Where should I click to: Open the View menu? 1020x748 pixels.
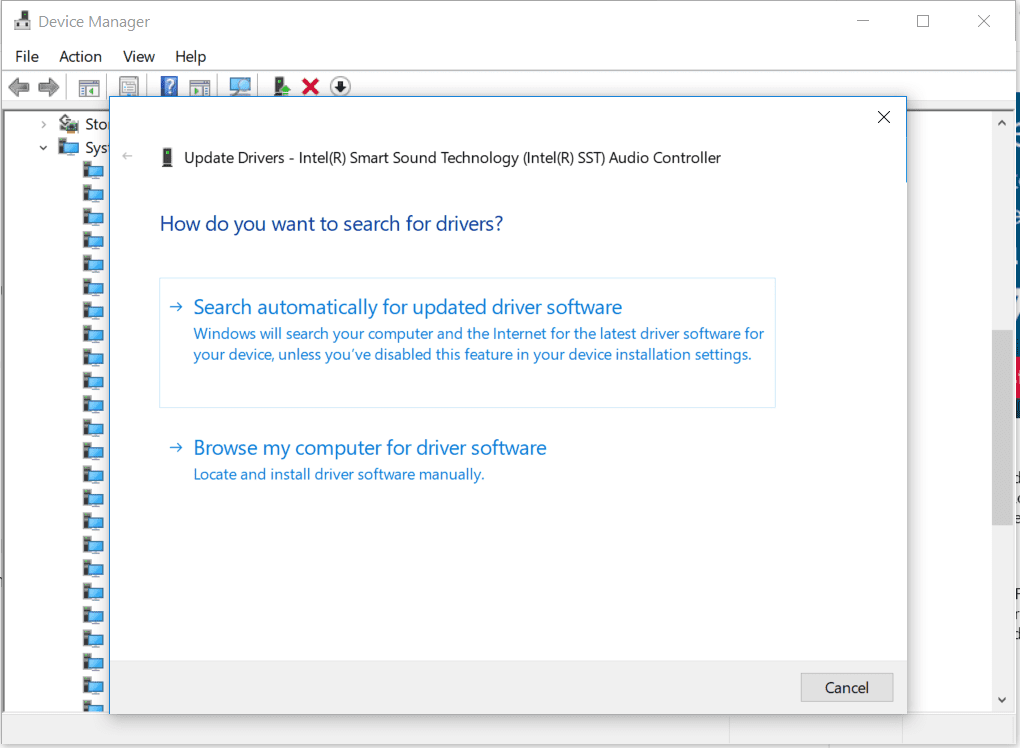(x=139, y=56)
